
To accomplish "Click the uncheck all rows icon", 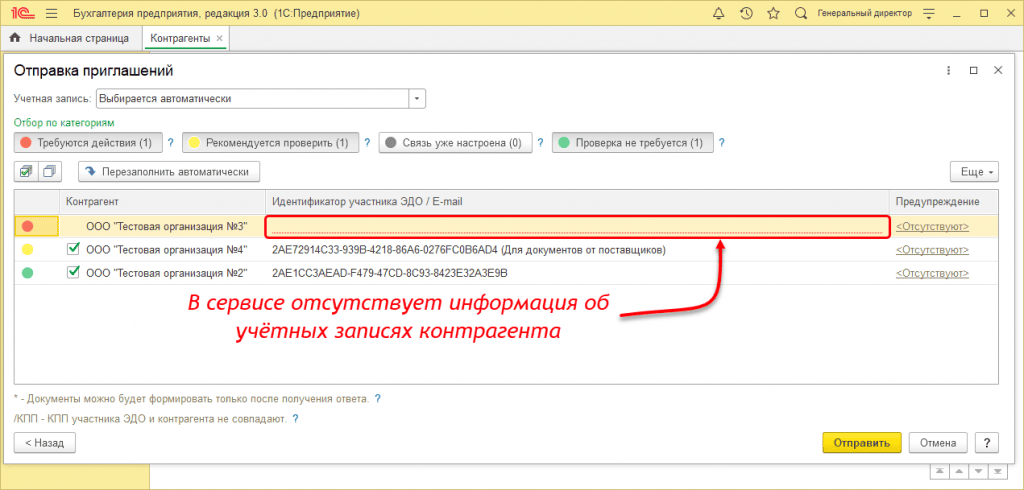I will click(49, 171).
